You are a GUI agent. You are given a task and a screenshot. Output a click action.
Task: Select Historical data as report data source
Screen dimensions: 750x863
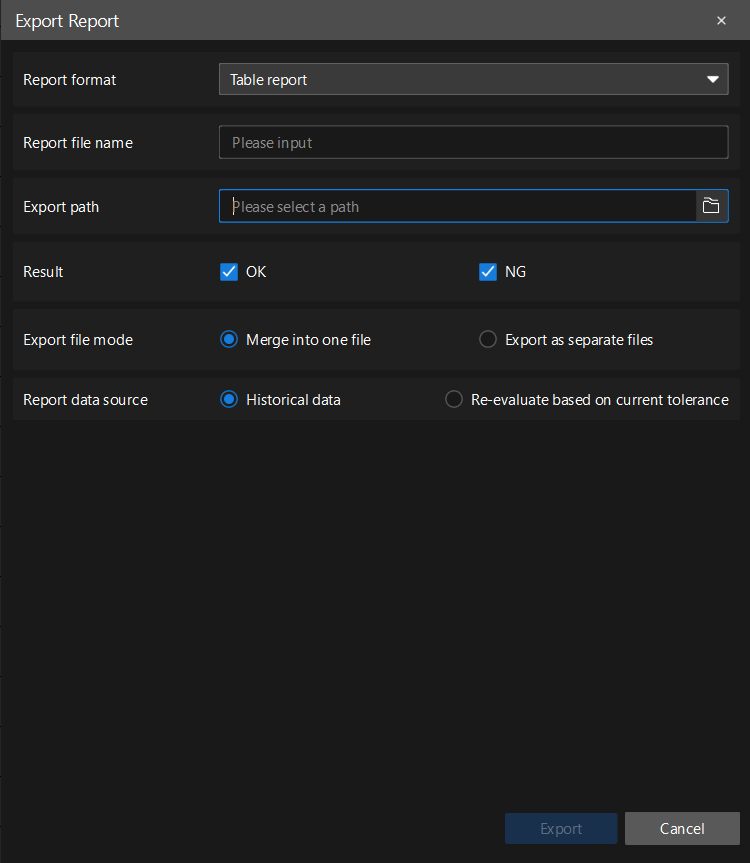click(229, 399)
